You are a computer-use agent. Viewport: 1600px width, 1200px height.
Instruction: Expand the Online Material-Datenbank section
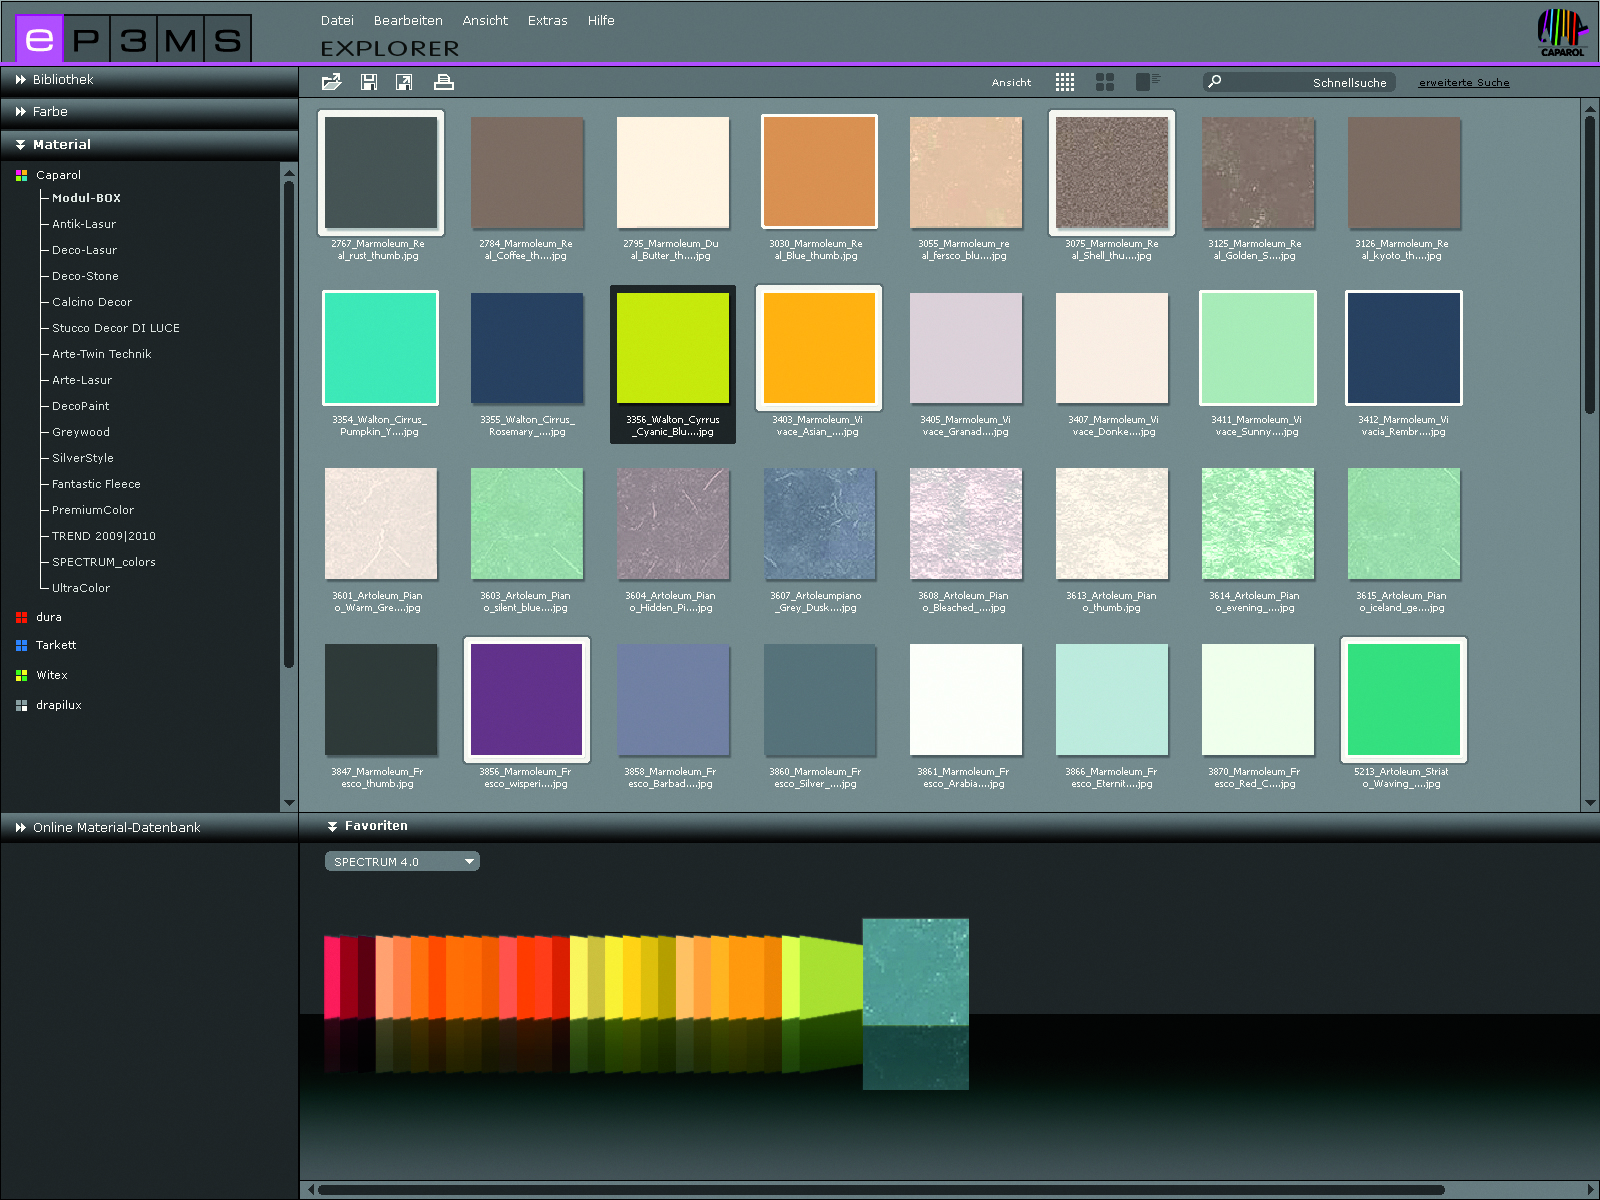(116, 828)
